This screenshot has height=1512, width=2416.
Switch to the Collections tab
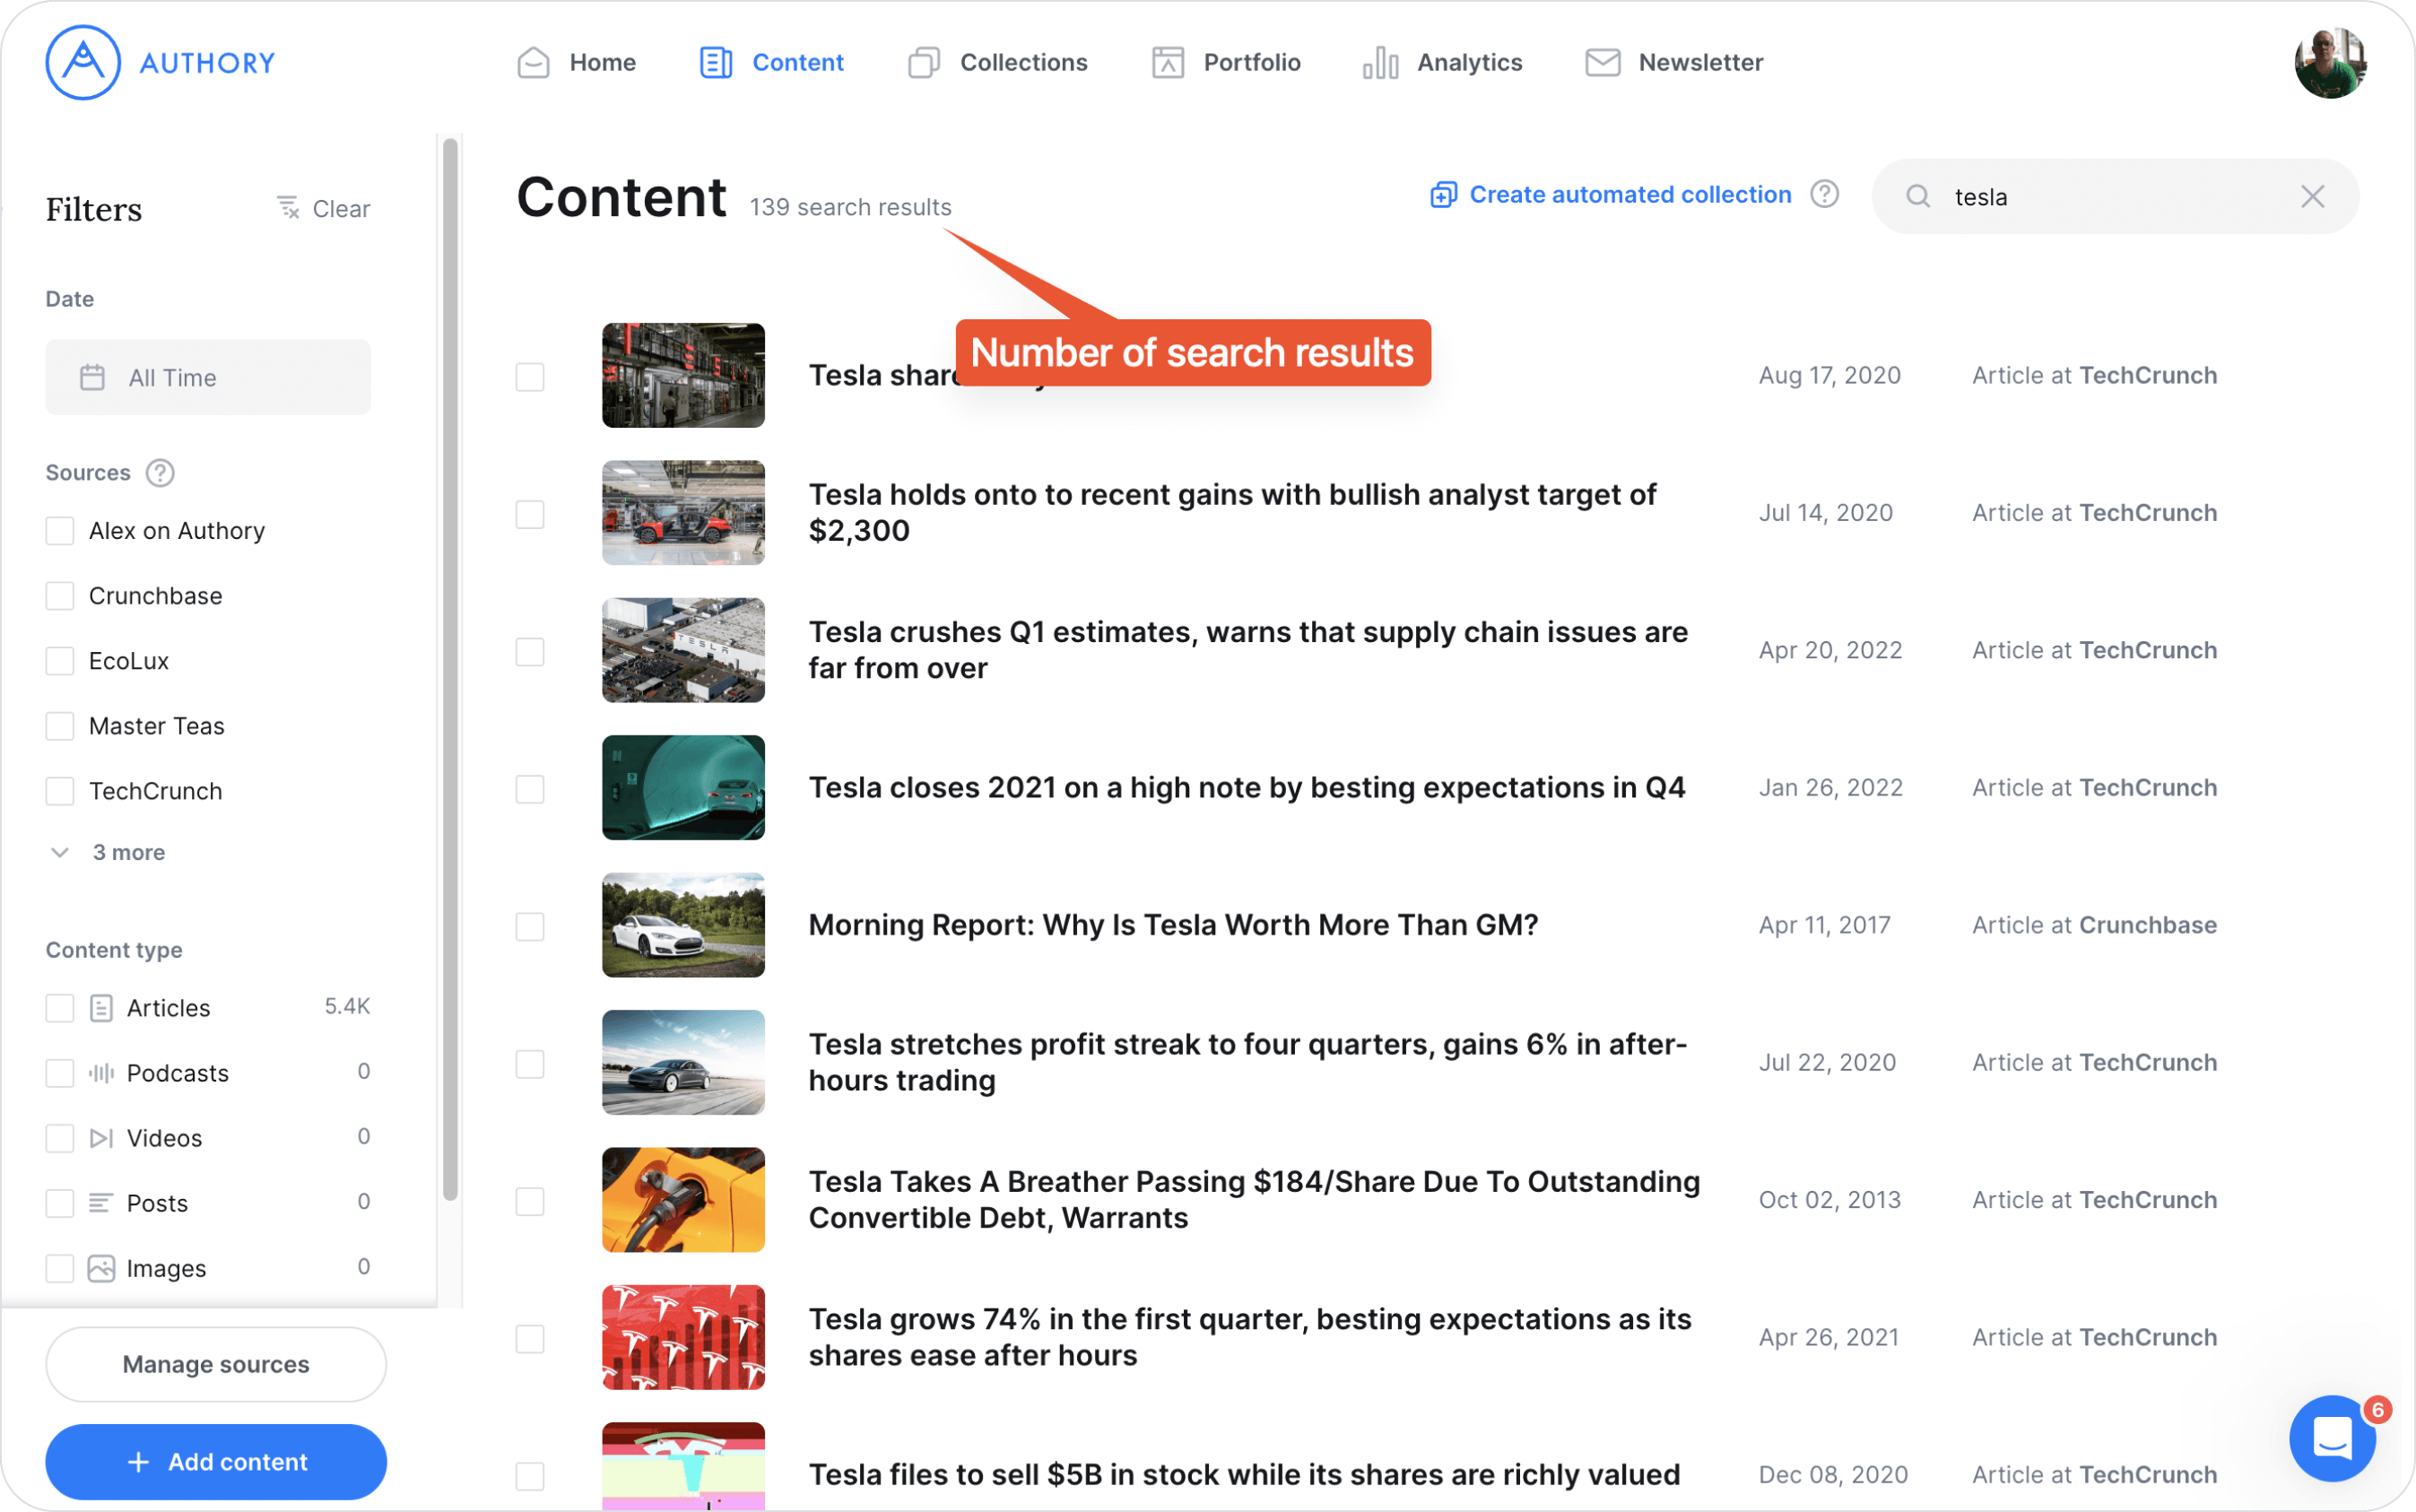pos(998,62)
